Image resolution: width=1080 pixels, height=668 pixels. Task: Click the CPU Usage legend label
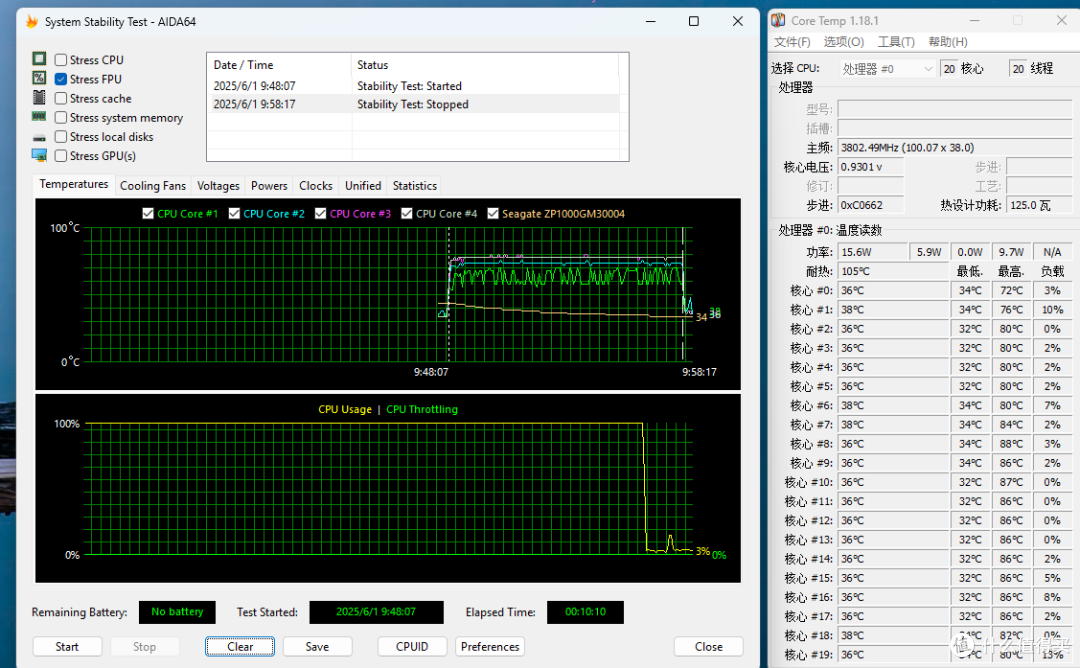345,409
